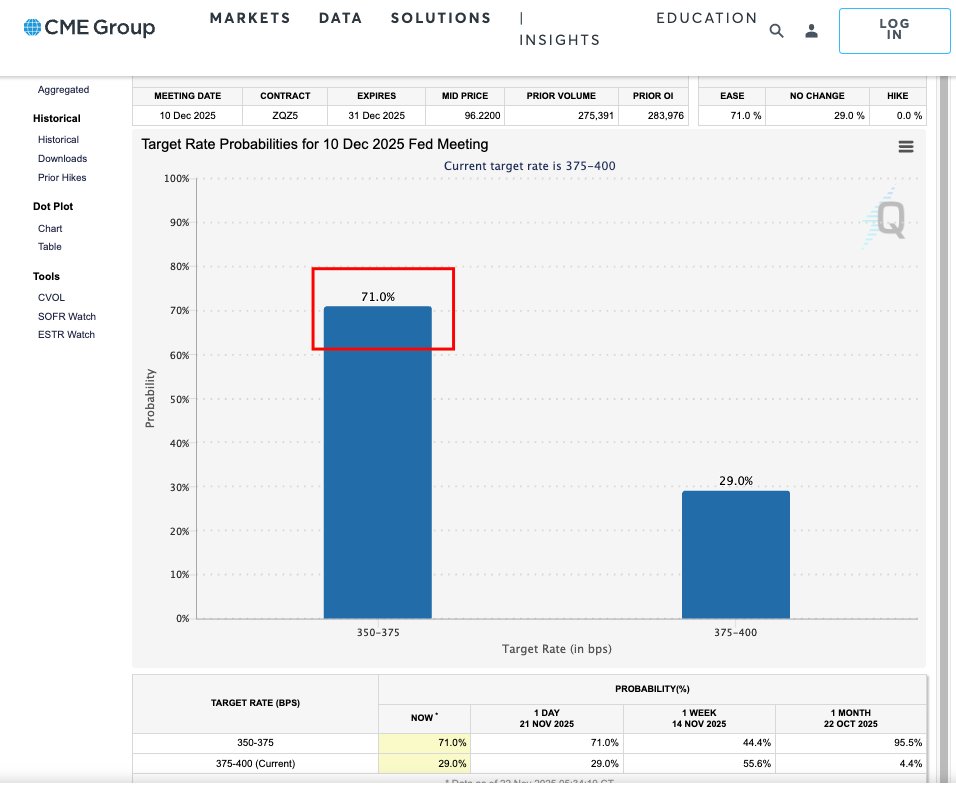Click the 71.0% bar label
This screenshot has height=788, width=956.
(378, 296)
